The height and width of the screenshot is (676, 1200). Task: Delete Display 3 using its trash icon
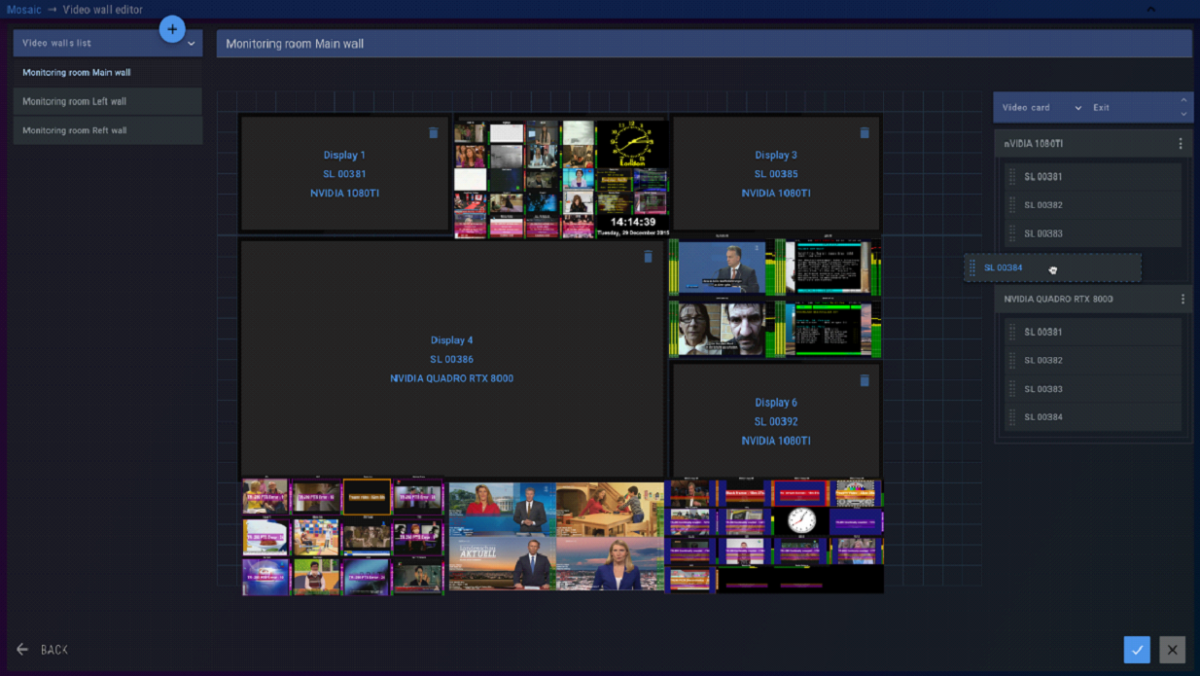pos(864,132)
